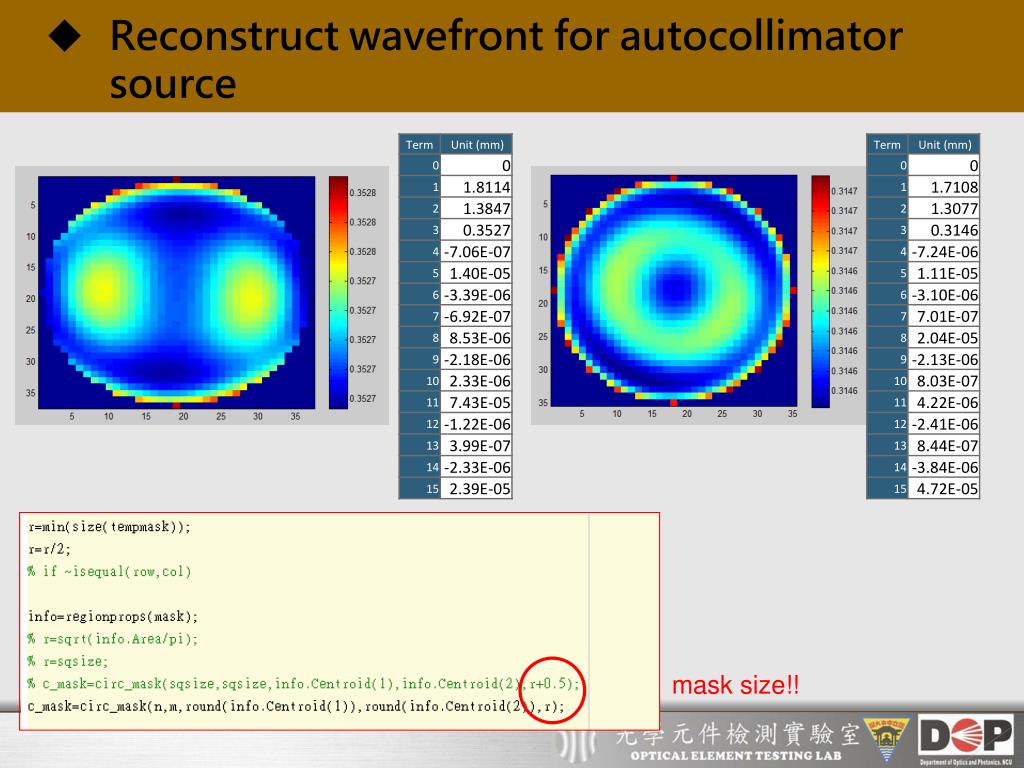
Task: Select the cell with value -2.41E-06
Action: (x=944, y=424)
